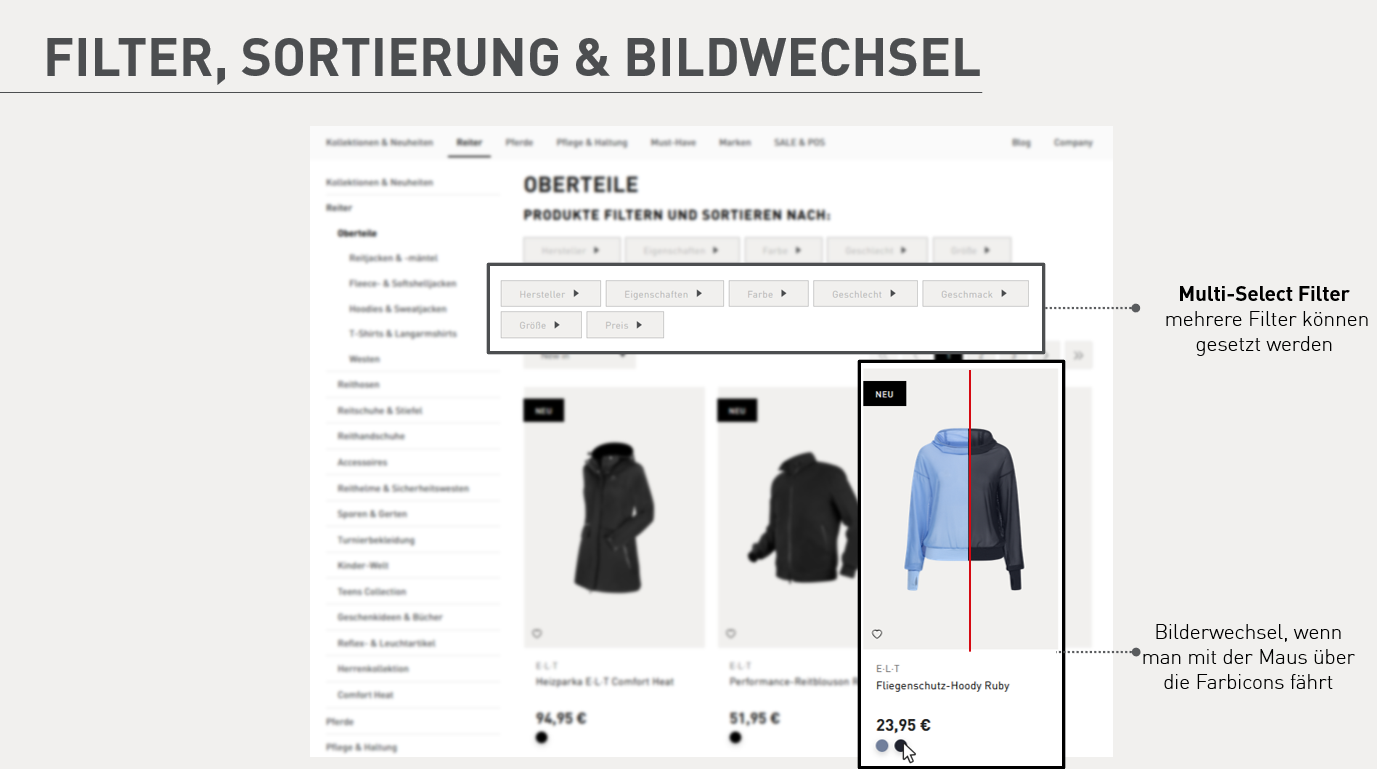Expand the Eigenschaften filter dropdown
This screenshot has width=1377, height=769.
coord(665,294)
